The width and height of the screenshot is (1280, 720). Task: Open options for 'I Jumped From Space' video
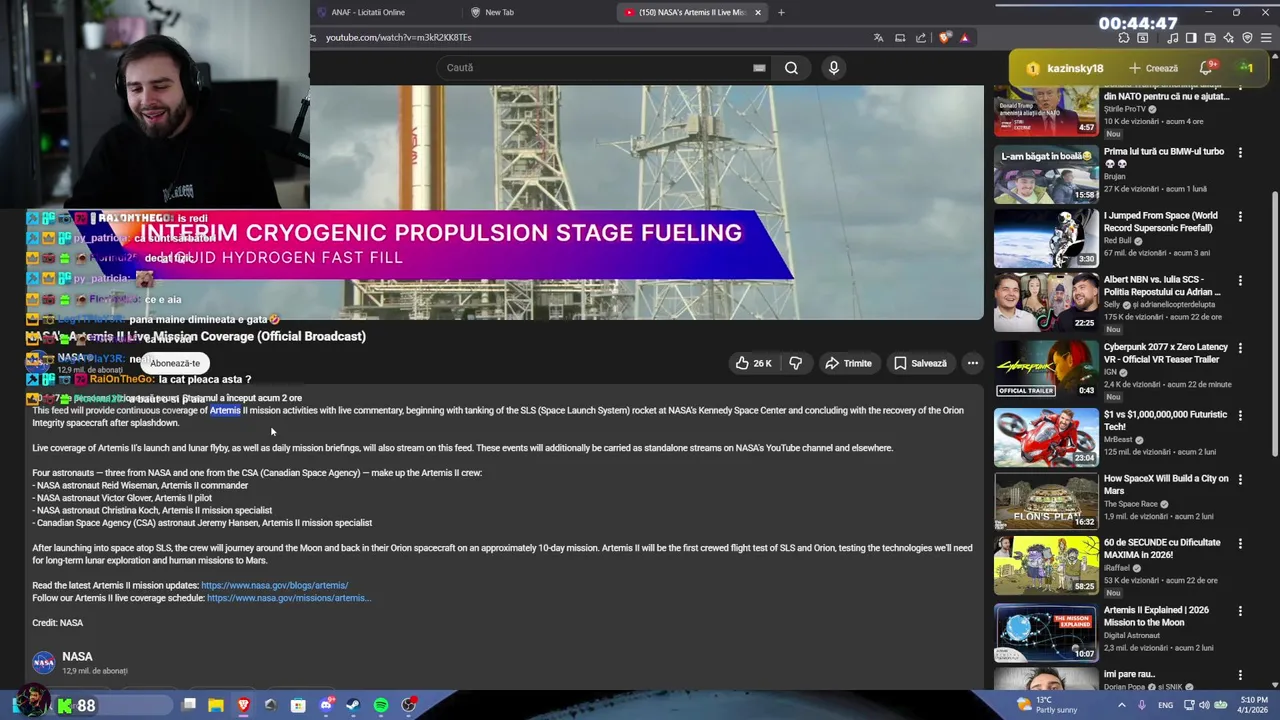[x=1240, y=216]
